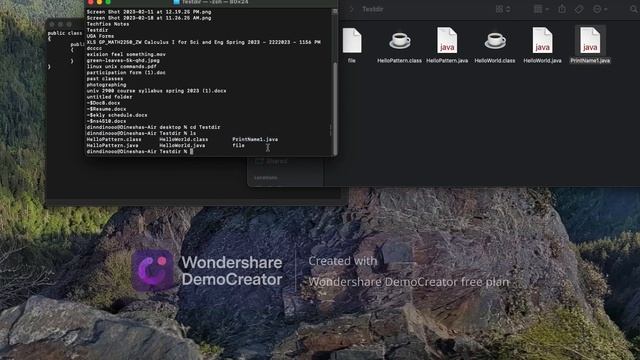
Task: Click the HelloWorld.java filename label in Finder
Action: (x=542, y=60)
